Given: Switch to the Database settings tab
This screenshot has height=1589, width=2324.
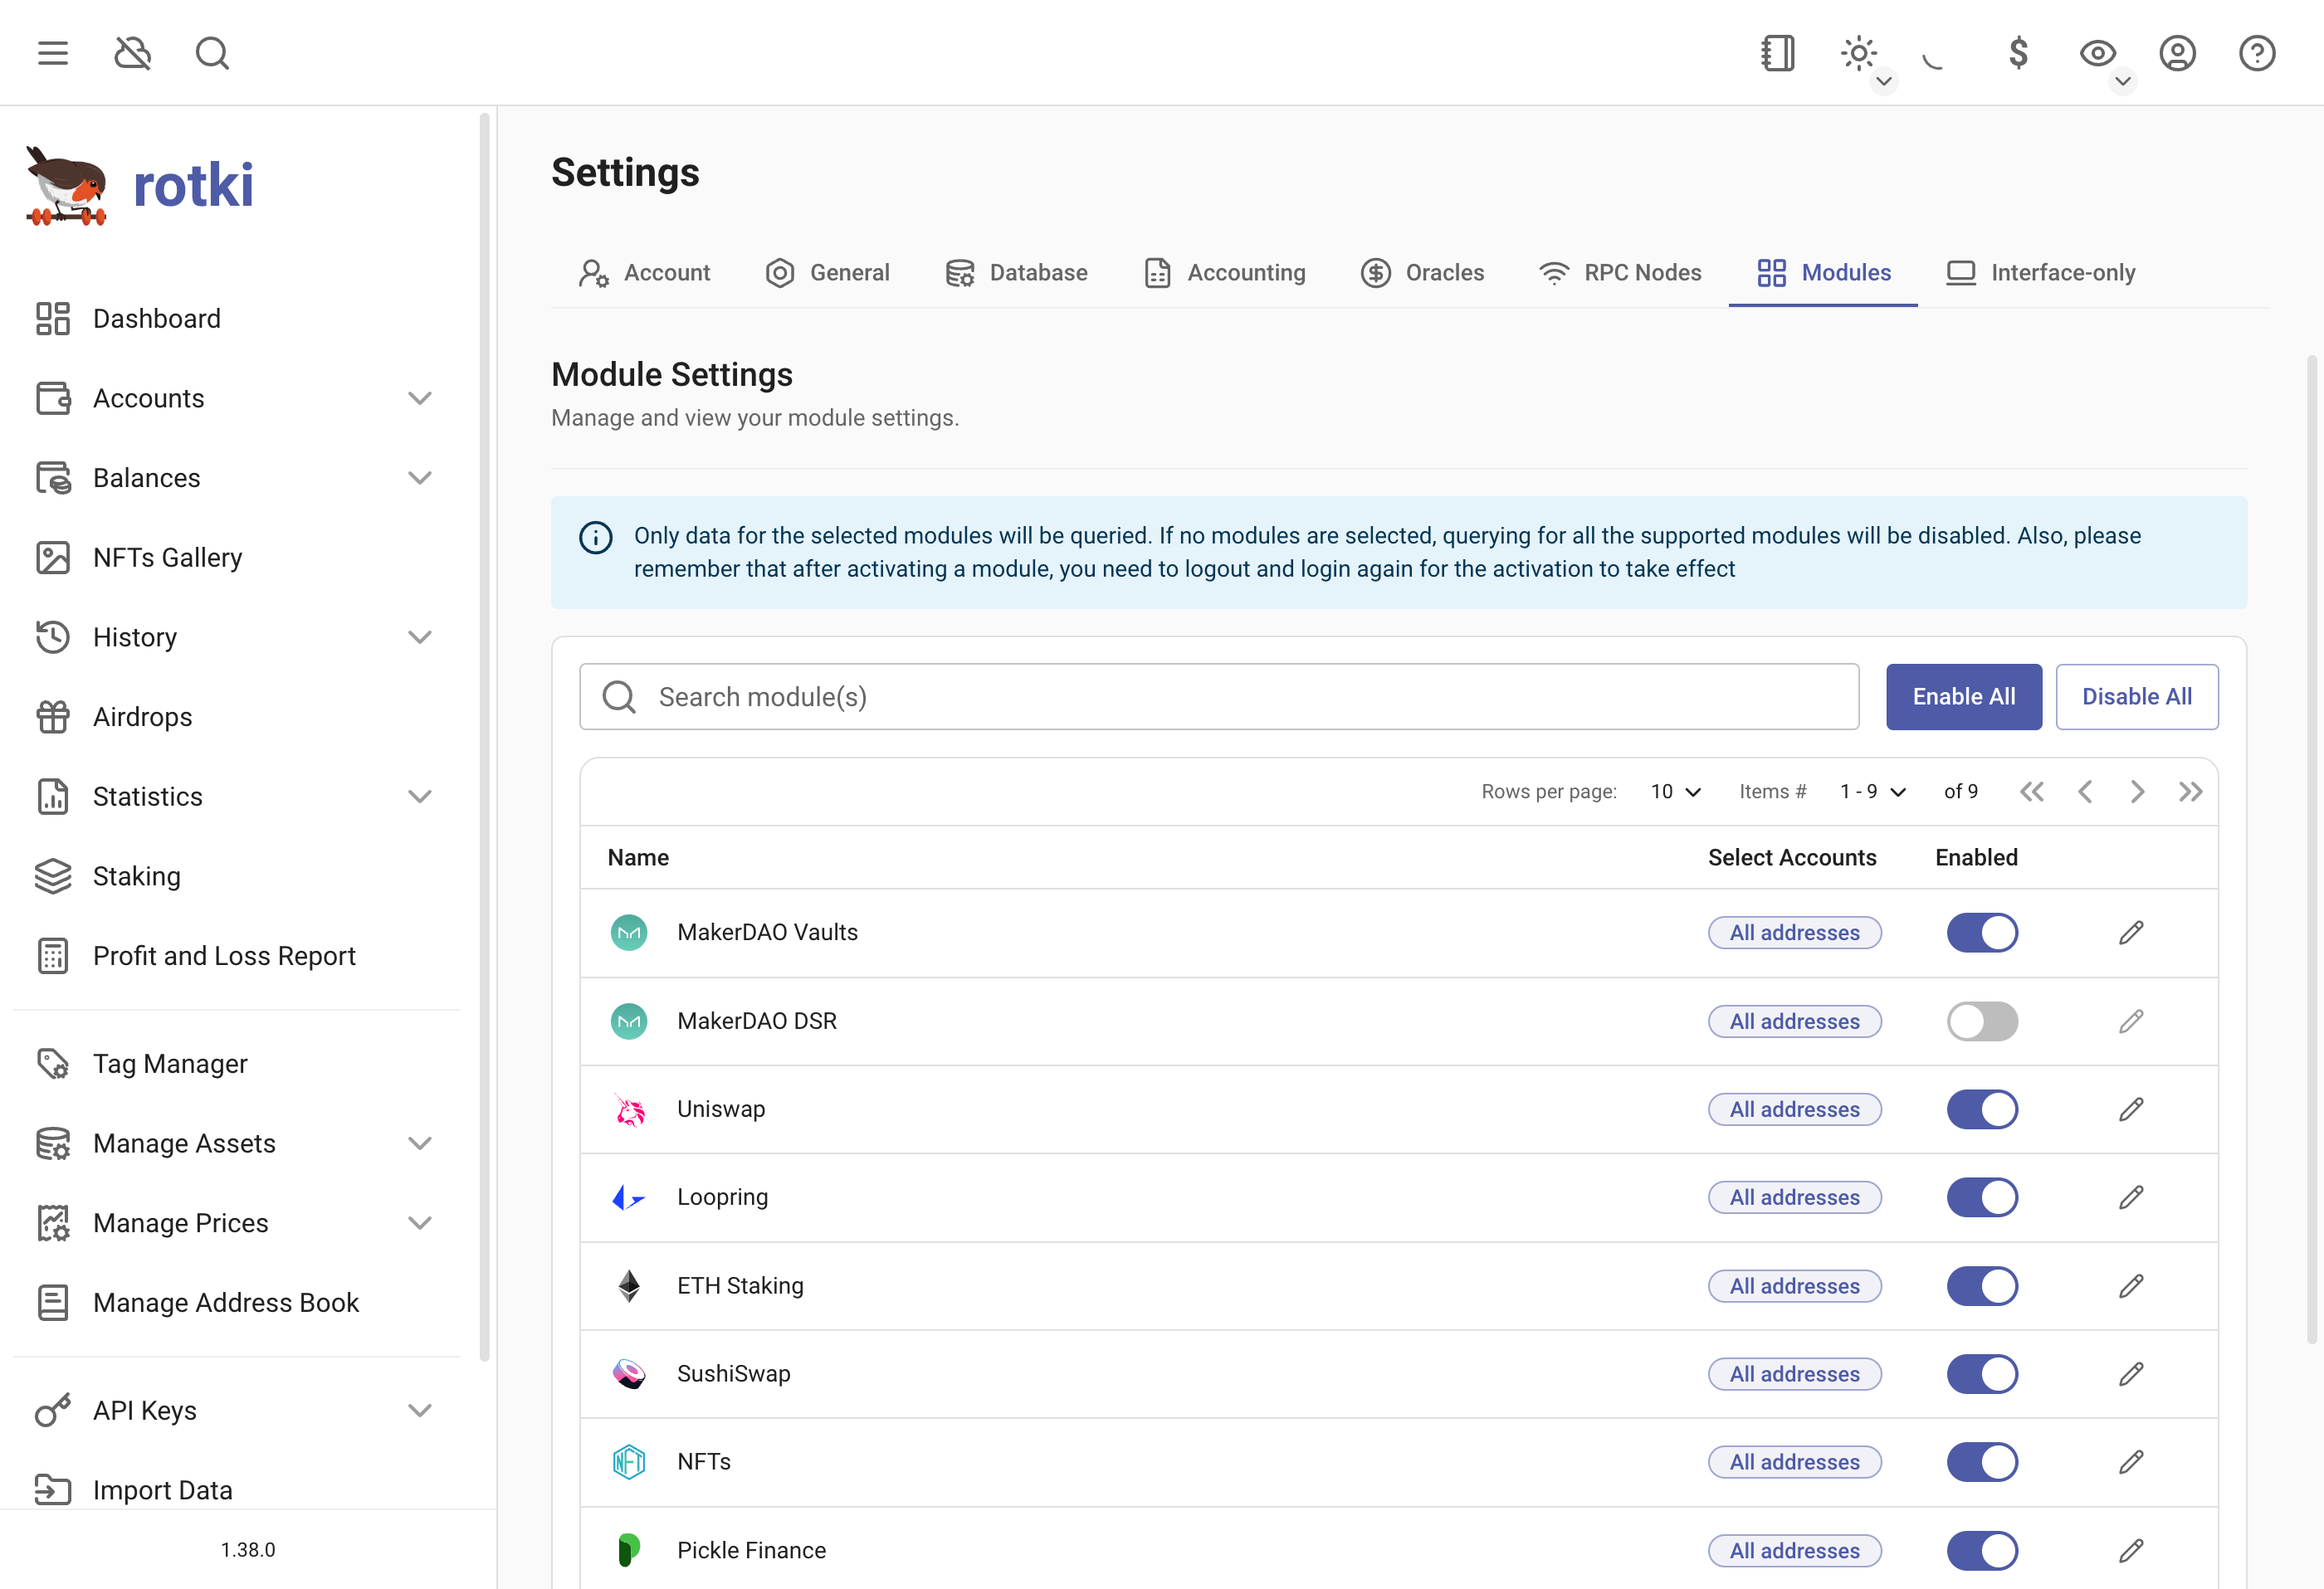Looking at the screenshot, I should (x=1016, y=273).
